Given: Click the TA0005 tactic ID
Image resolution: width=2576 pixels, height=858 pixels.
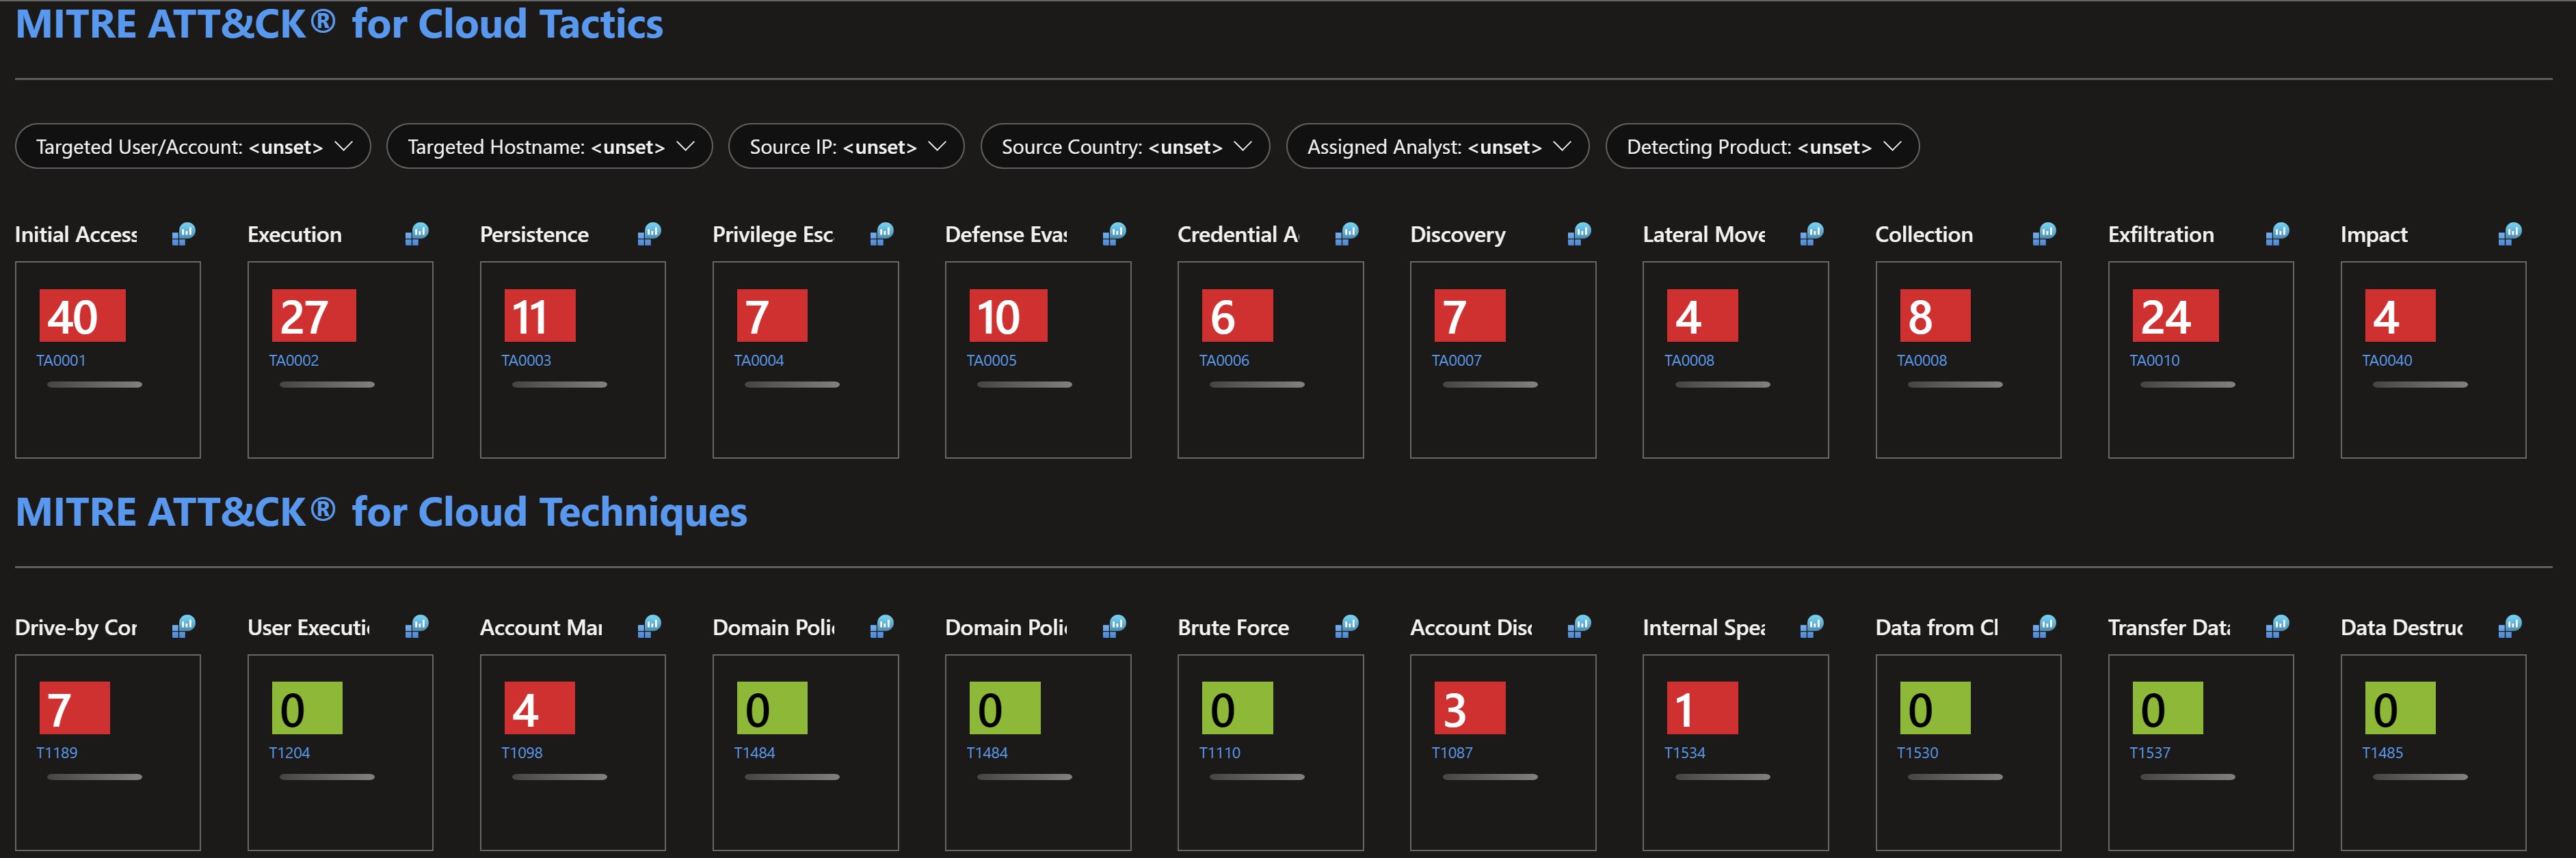Looking at the screenshot, I should point(991,360).
